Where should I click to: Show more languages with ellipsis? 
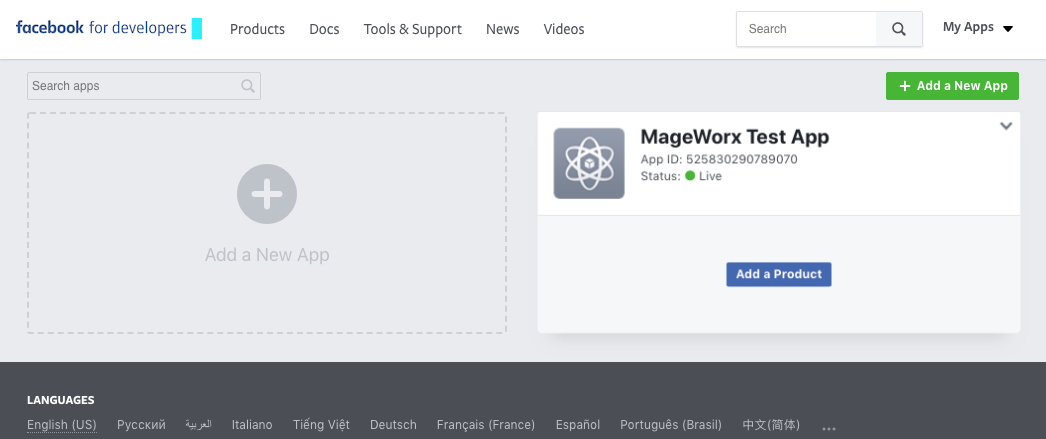click(829, 429)
